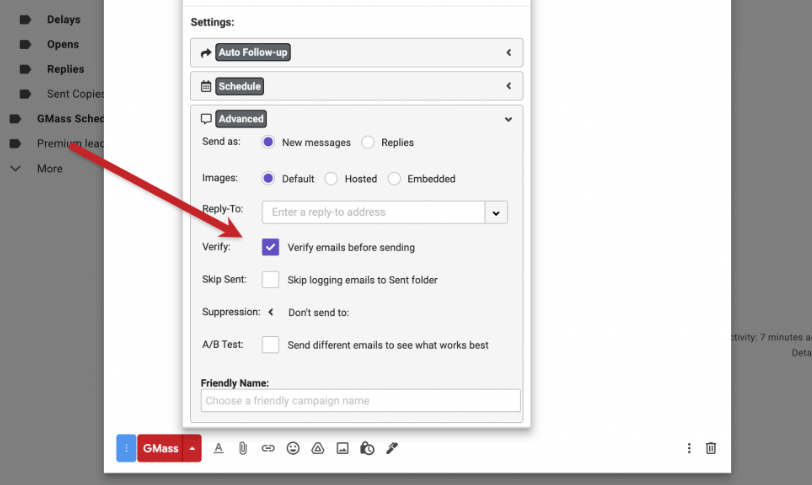Click the Advanced speech bubble icon
The height and width of the screenshot is (485, 812).
coord(206,119)
